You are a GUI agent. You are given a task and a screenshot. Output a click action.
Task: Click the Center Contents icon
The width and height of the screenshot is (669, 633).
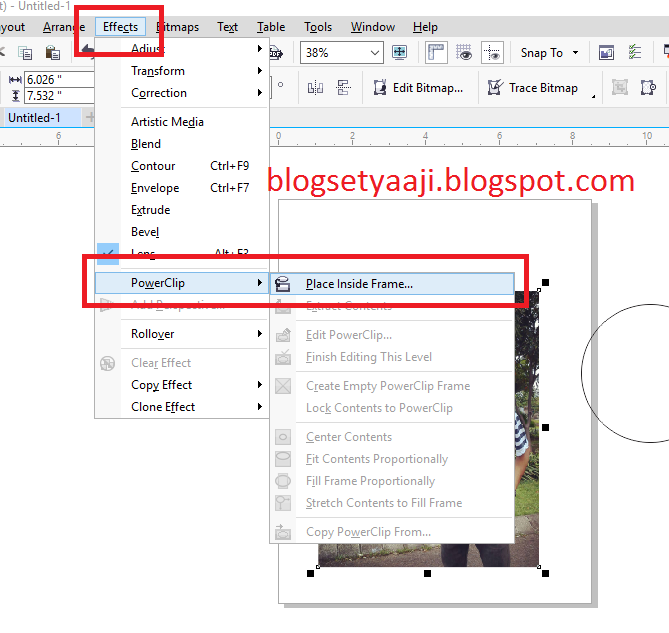pos(283,437)
